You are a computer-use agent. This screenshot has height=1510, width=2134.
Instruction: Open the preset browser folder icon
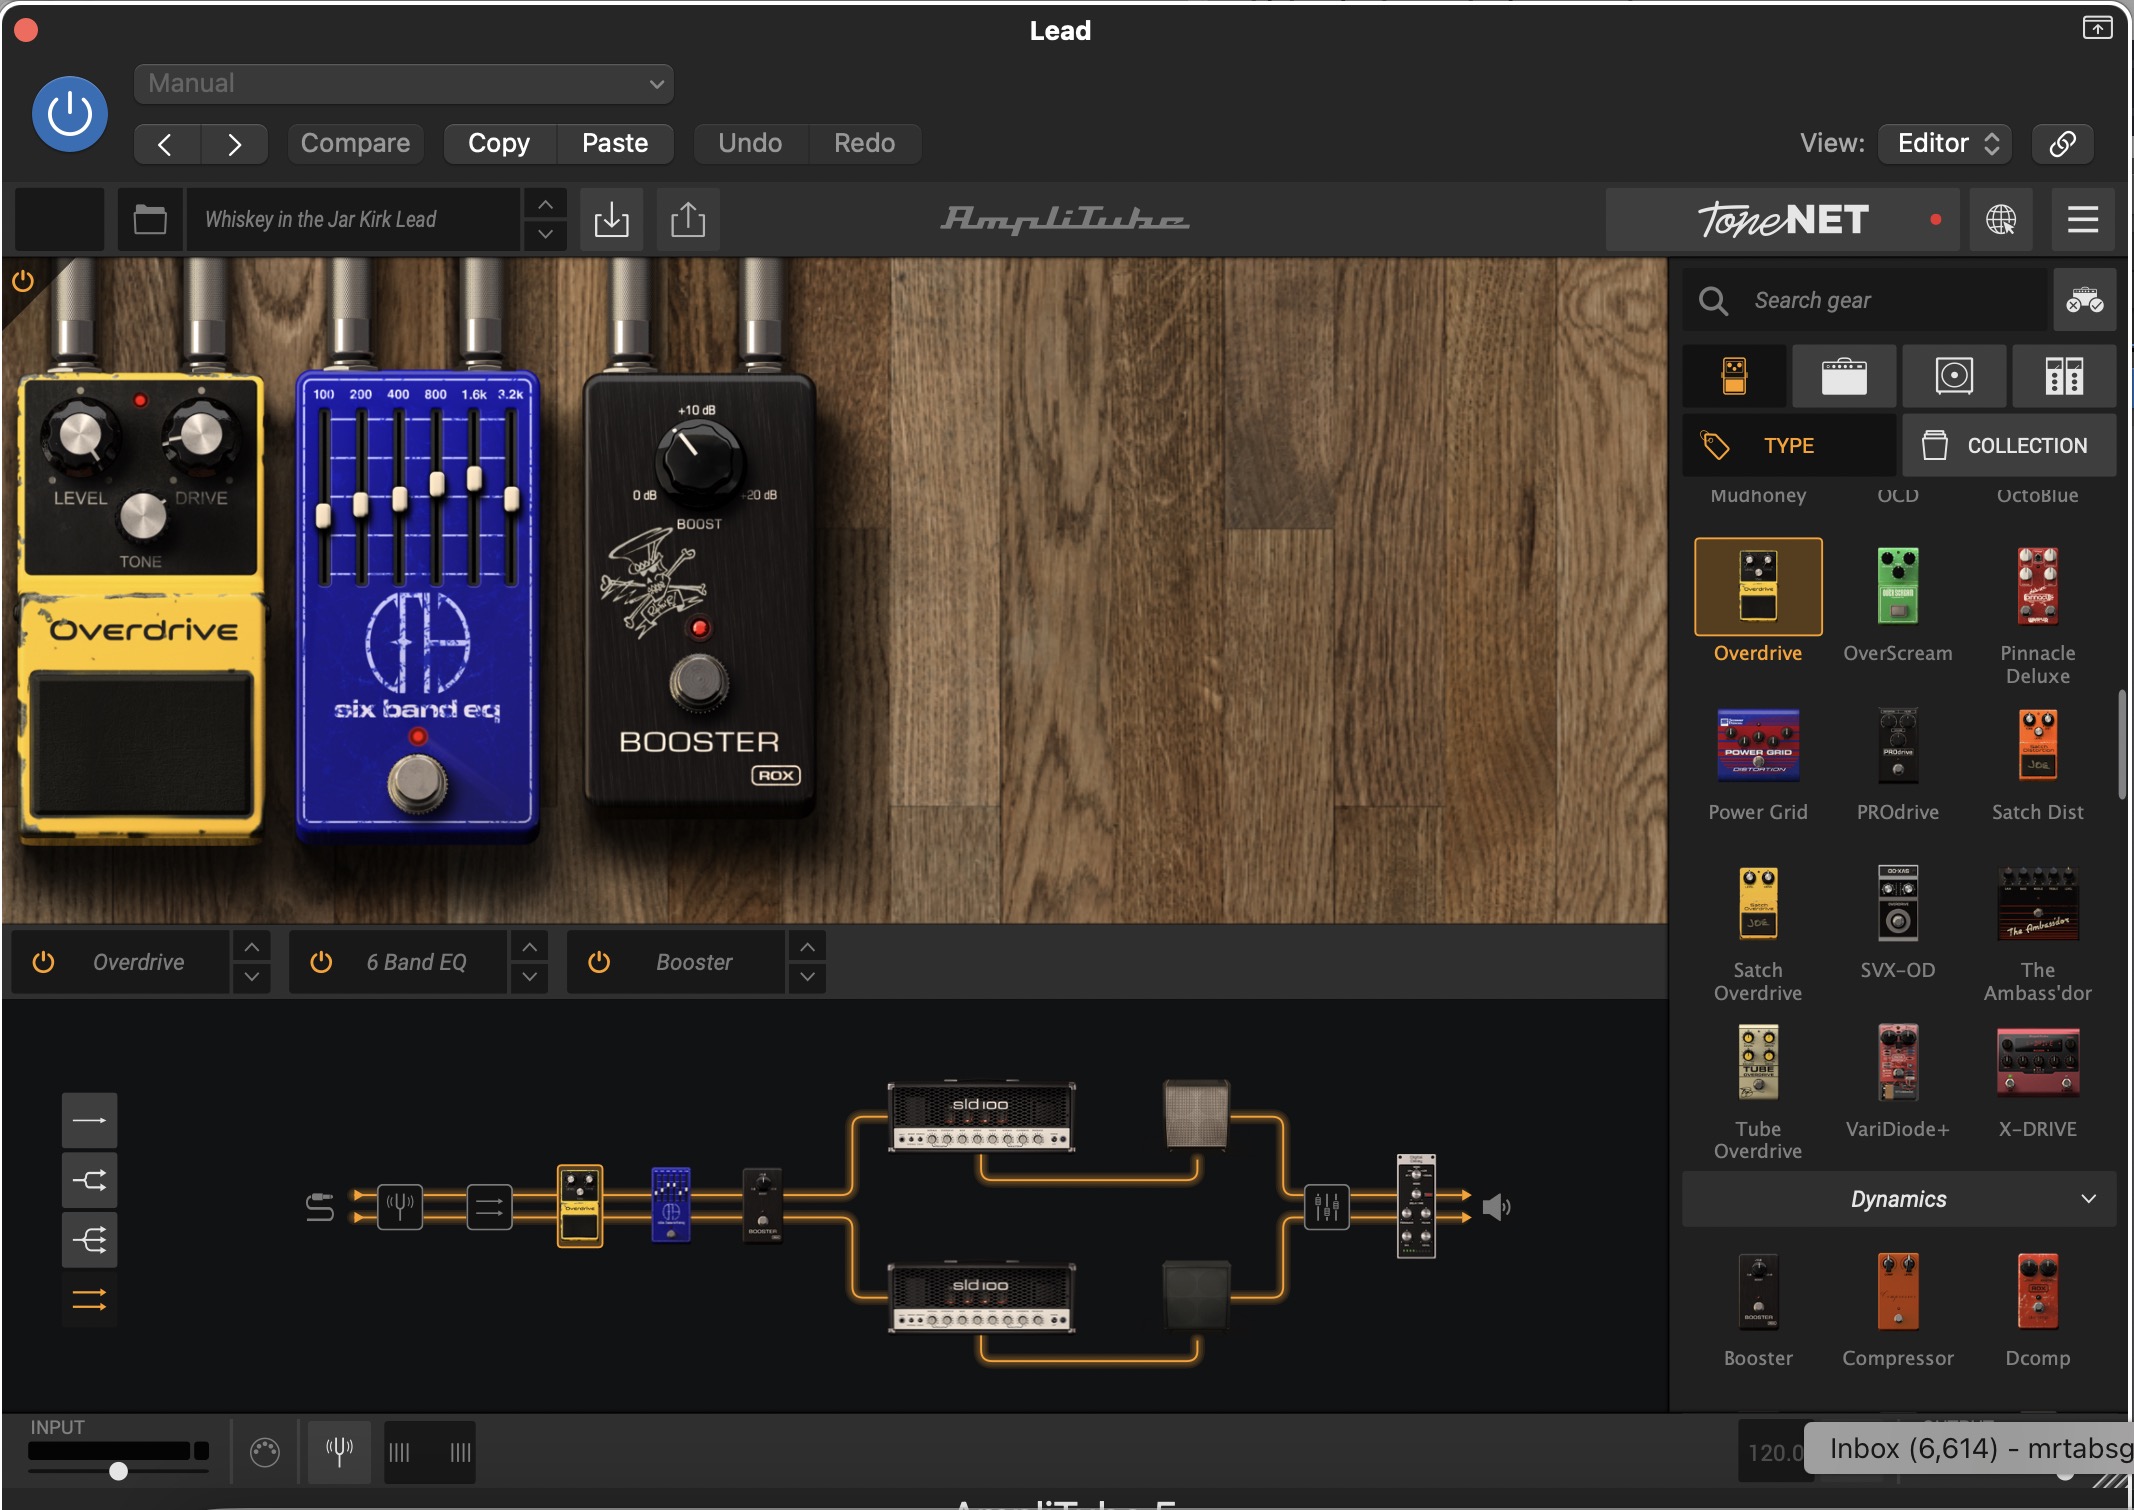pyautogui.click(x=150, y=219)
